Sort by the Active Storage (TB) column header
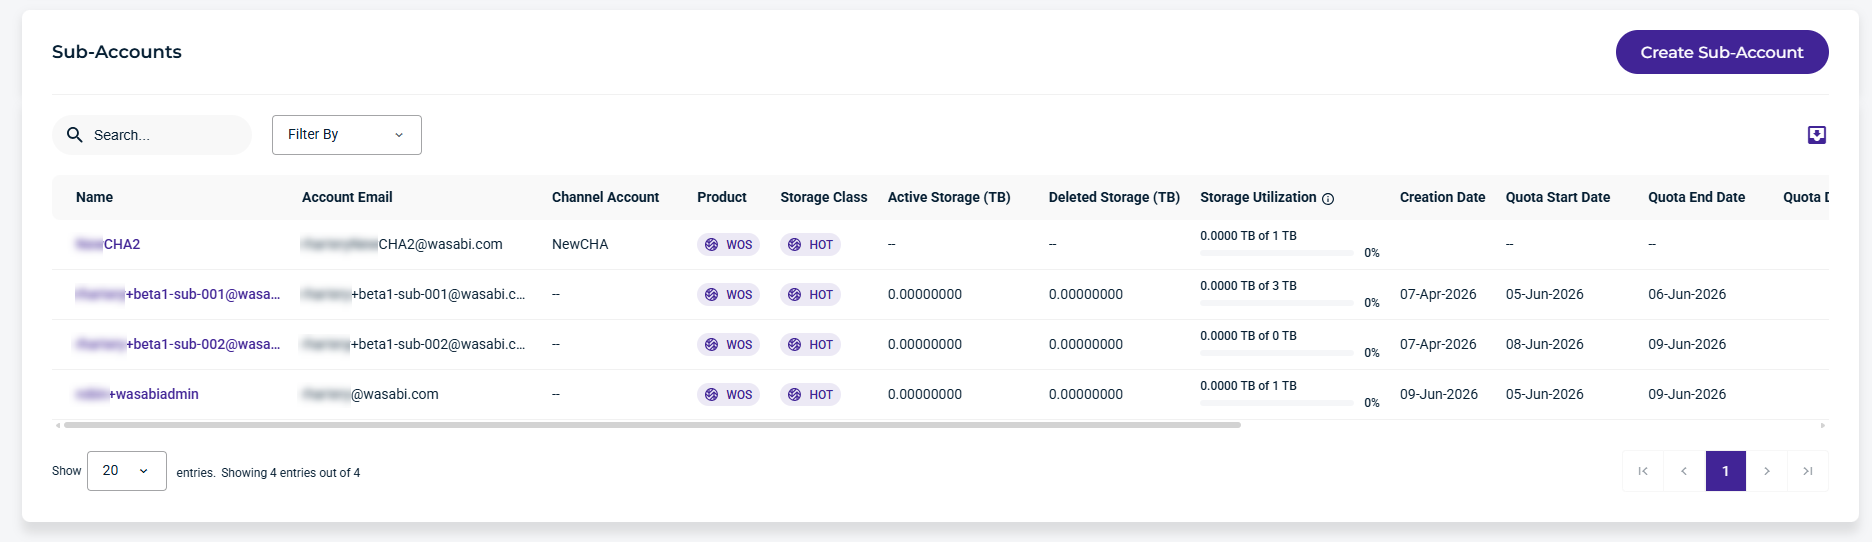 click(x=949, y=197)
